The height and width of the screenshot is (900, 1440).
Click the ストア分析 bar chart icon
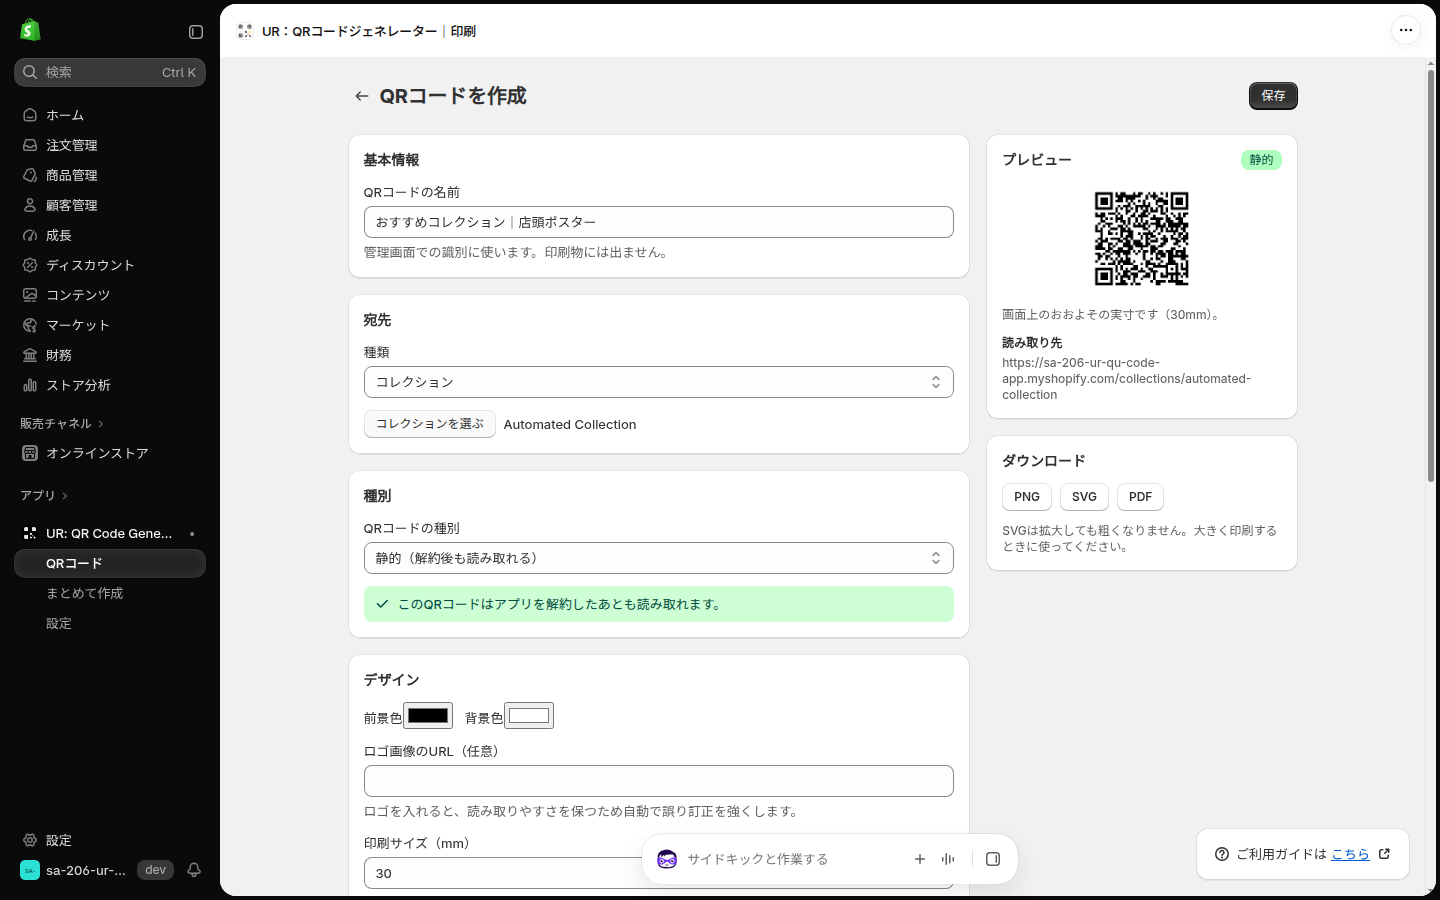30,385
